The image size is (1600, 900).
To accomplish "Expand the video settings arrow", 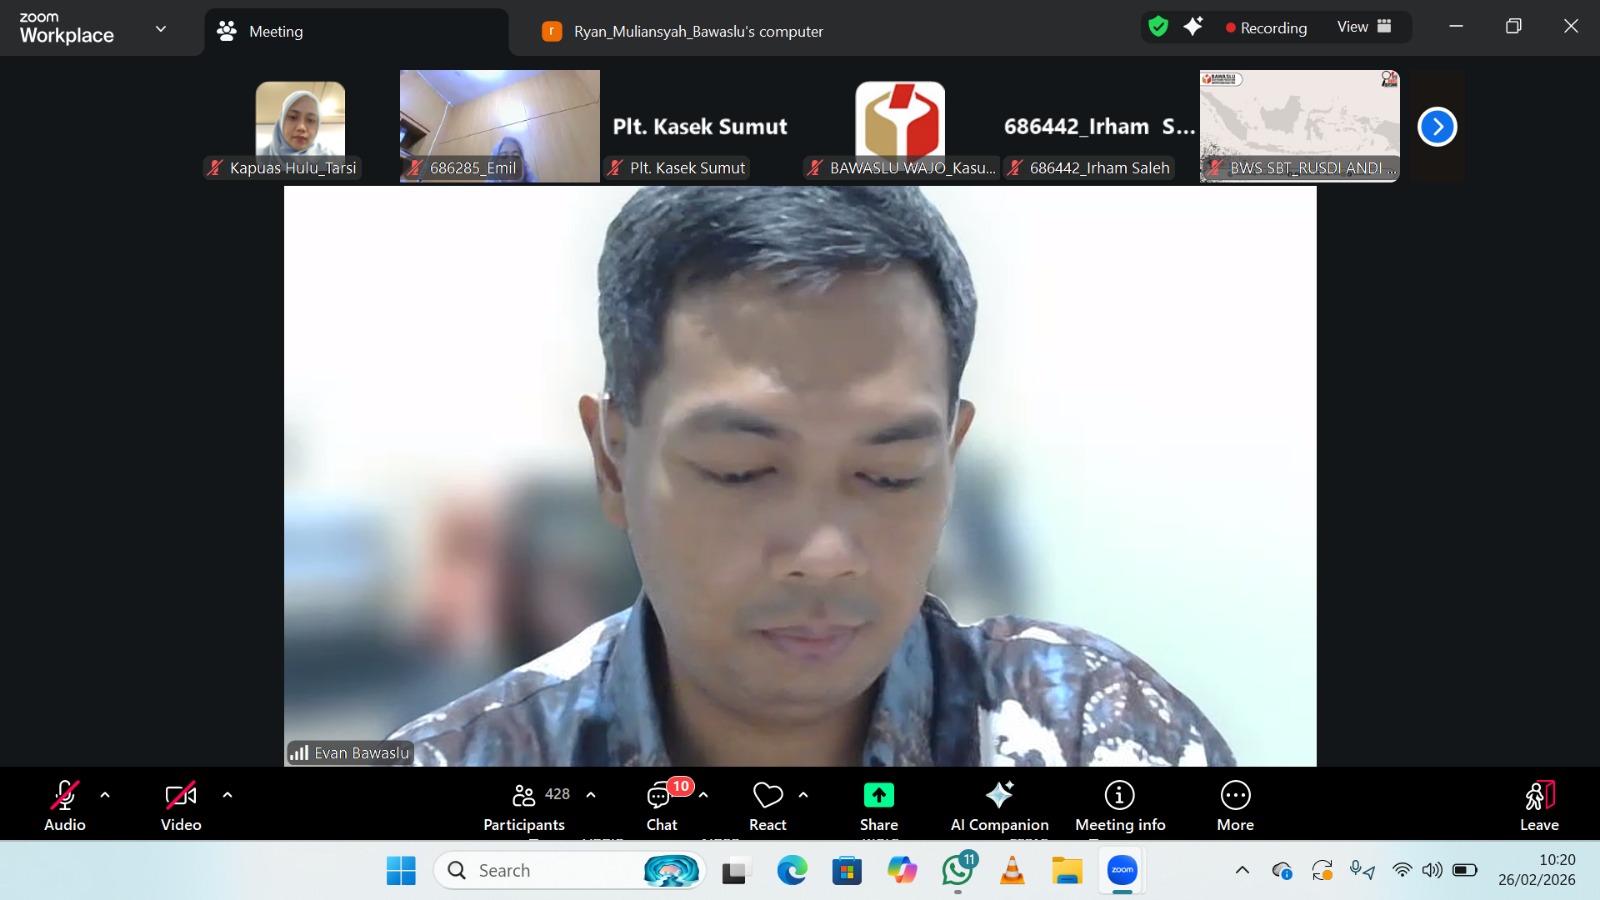I will [x=227, y=795].
